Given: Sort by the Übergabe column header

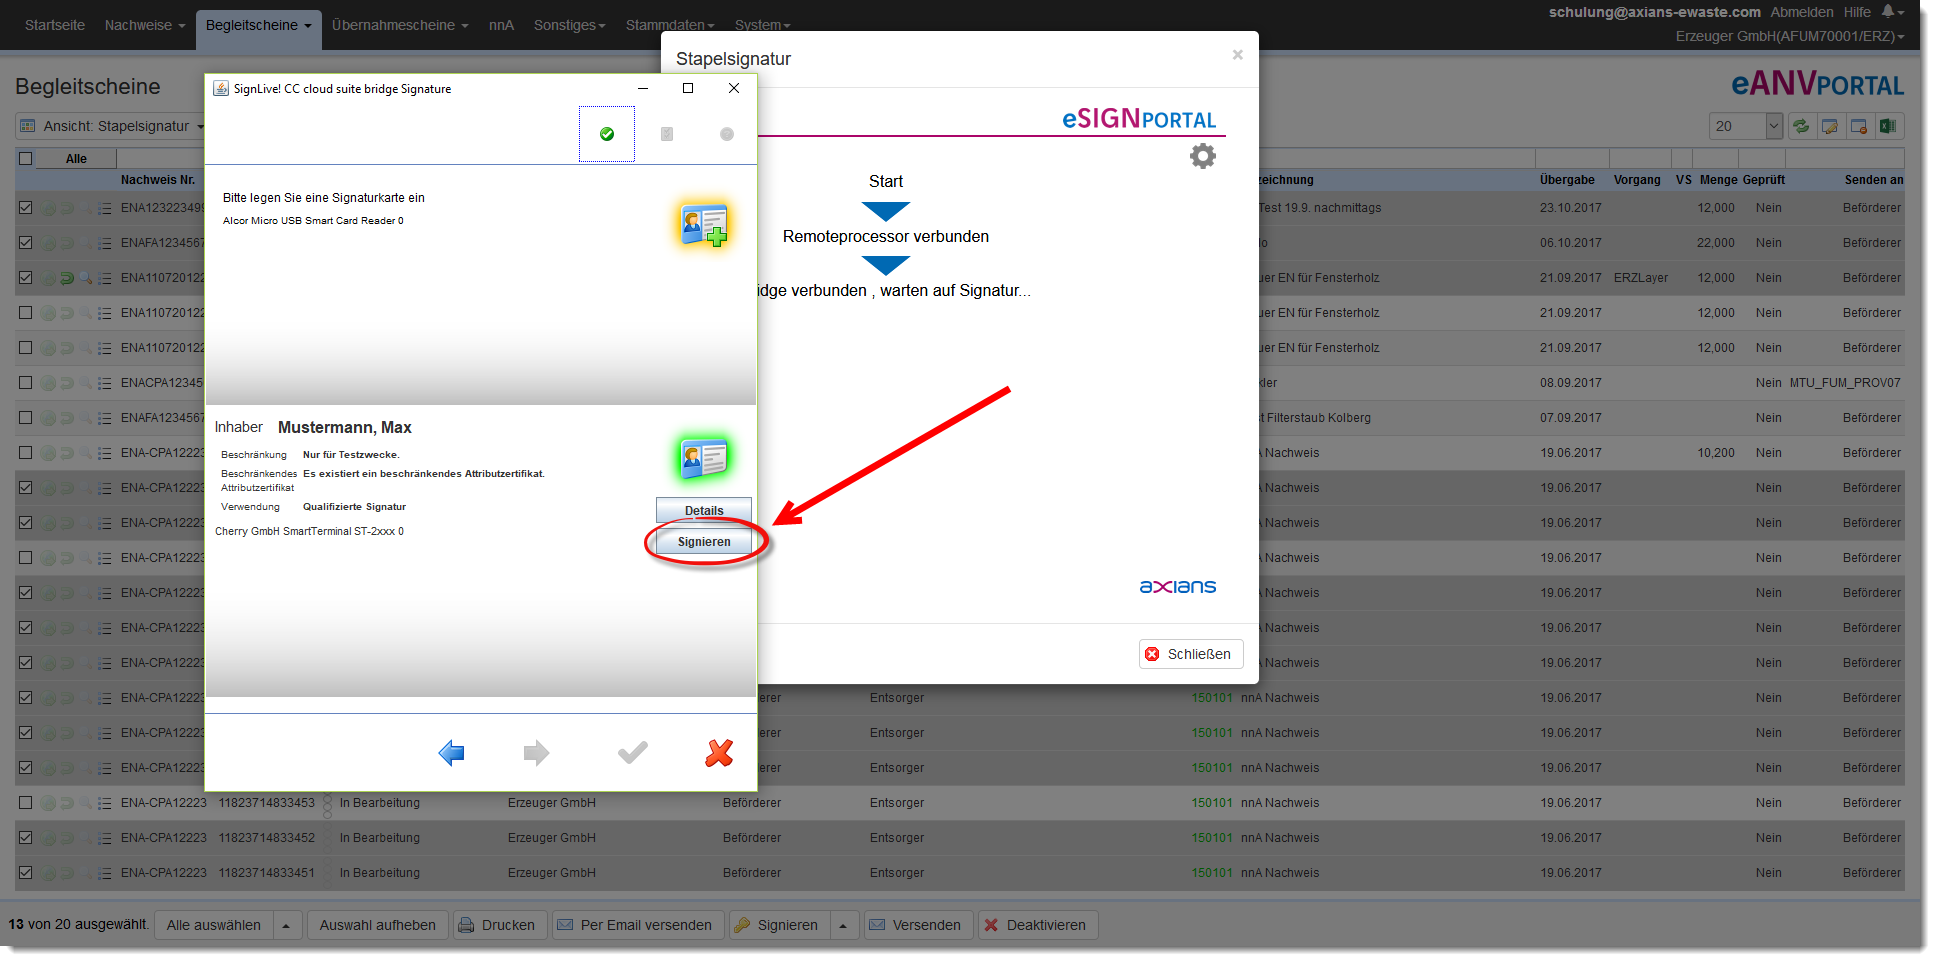Looking at the screenshot, I should pyautogui.click(x=1567, y=180).
